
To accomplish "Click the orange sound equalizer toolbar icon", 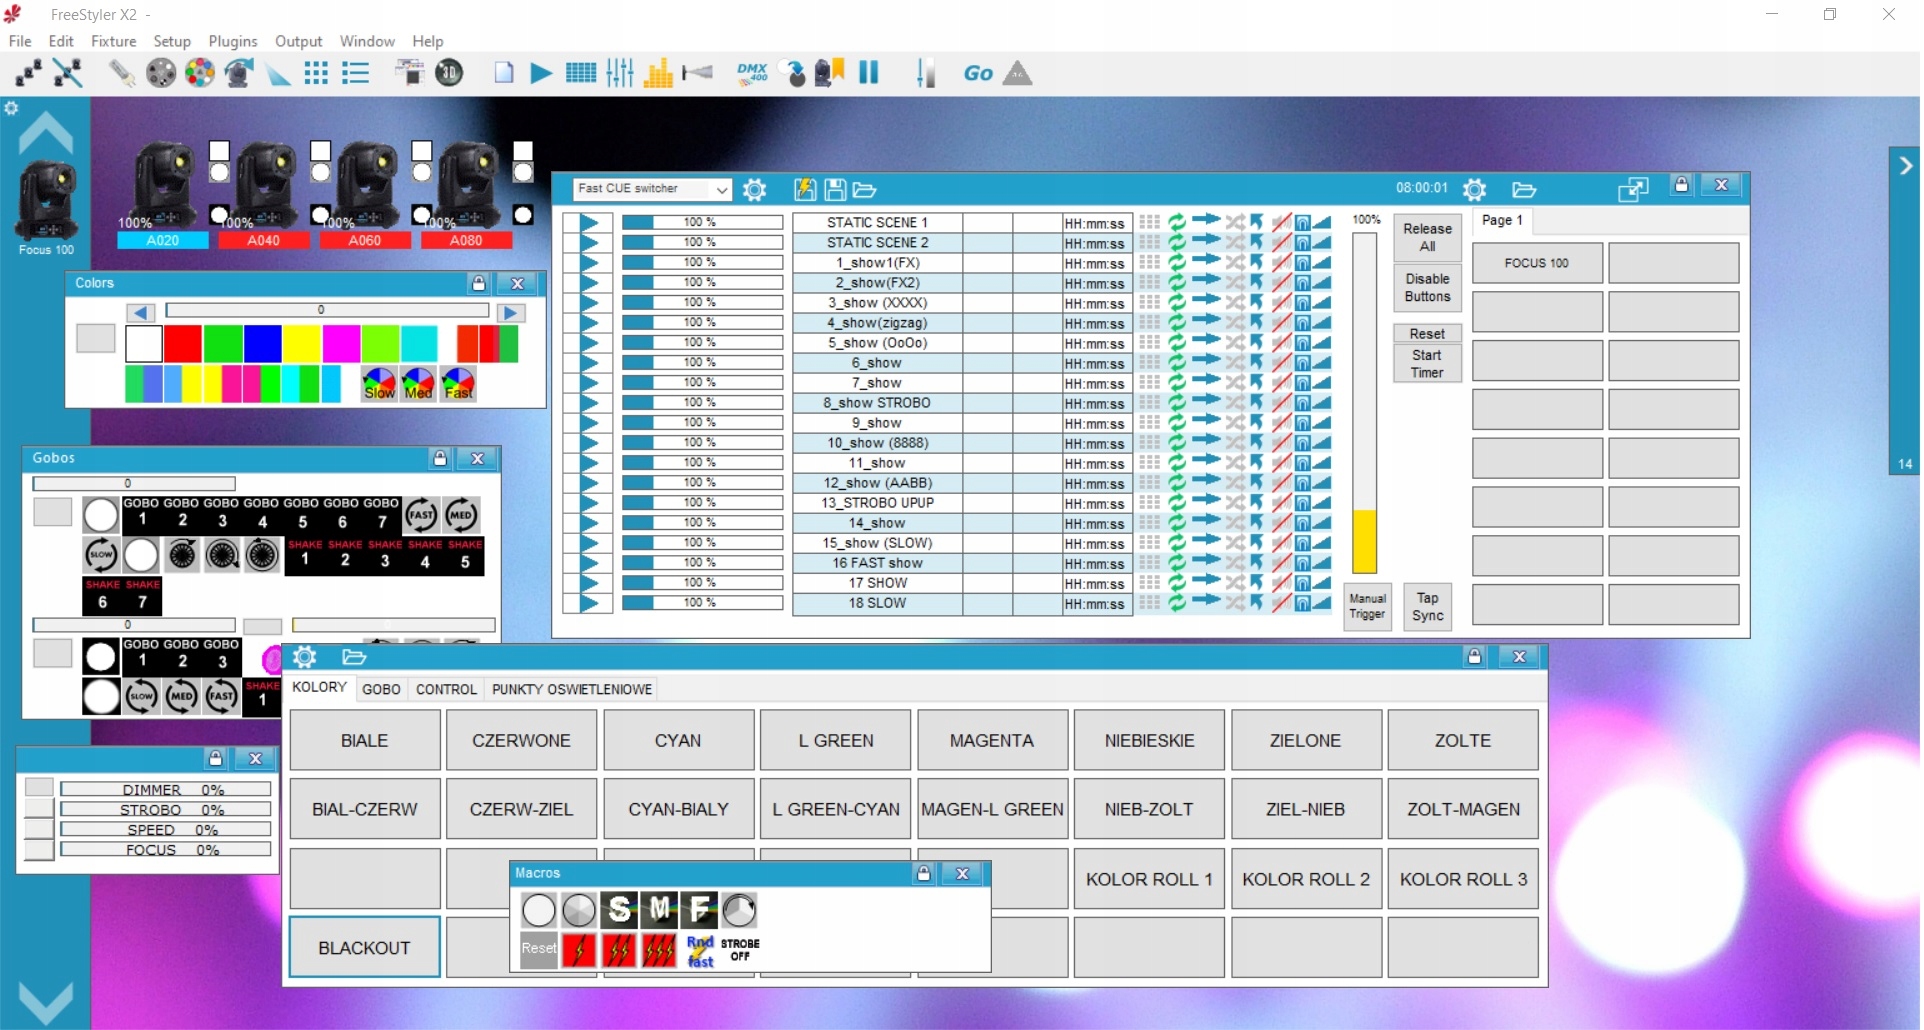I will [x=658, y=73].
